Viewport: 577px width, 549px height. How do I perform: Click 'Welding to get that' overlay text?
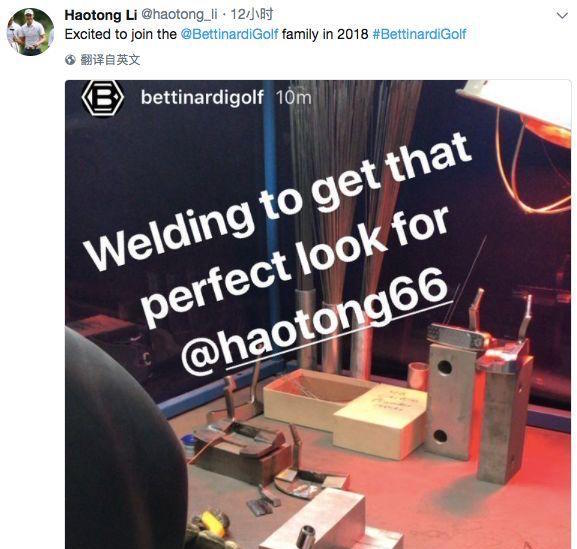click(277, 202)
